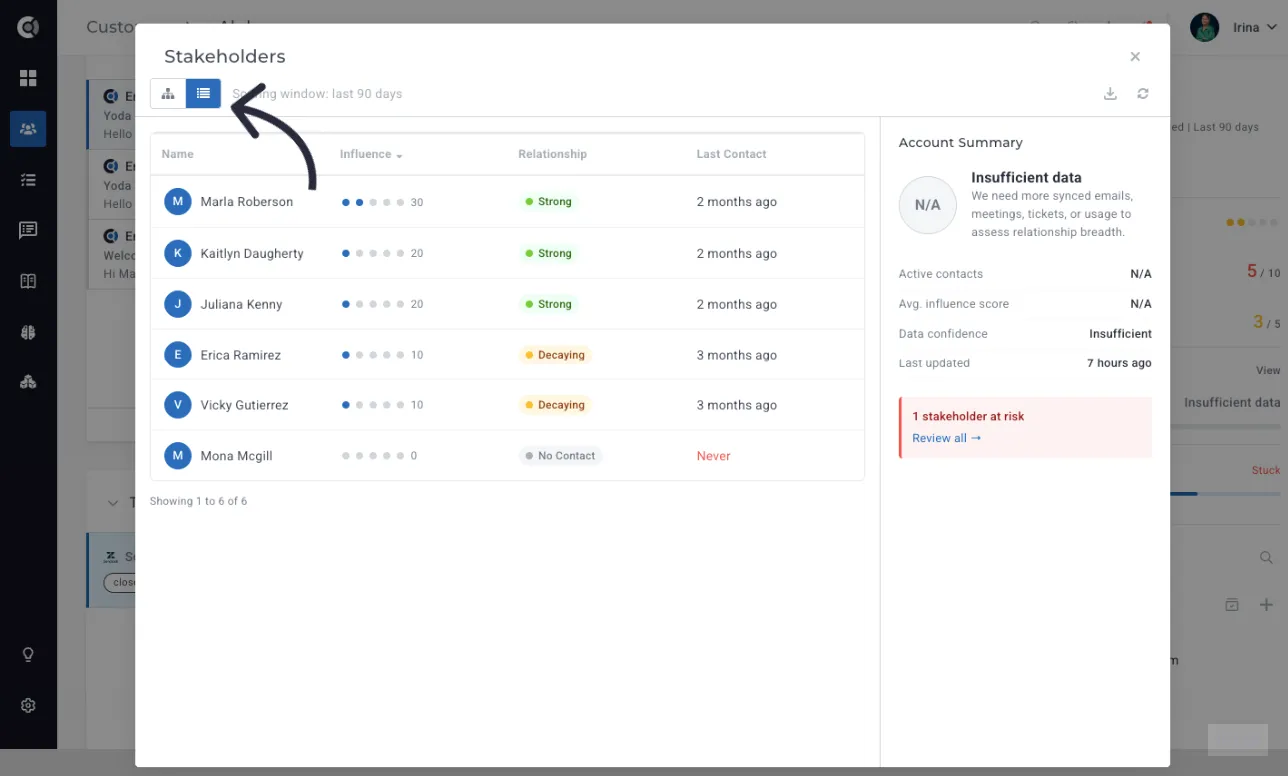The width and height of the screenshot is (1288, 776).
Task: Click the Relationship column header
Action: pos(552,154)
